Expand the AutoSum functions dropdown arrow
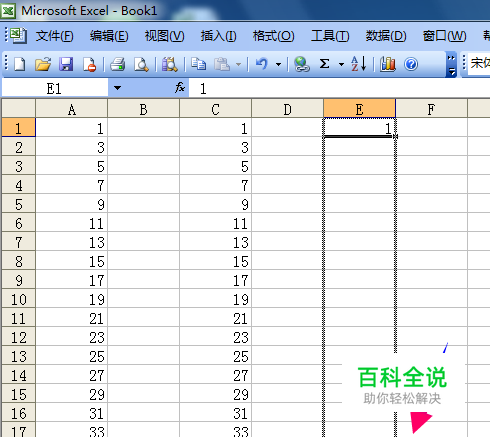This screenshot has height=437, width=490. 341,64
